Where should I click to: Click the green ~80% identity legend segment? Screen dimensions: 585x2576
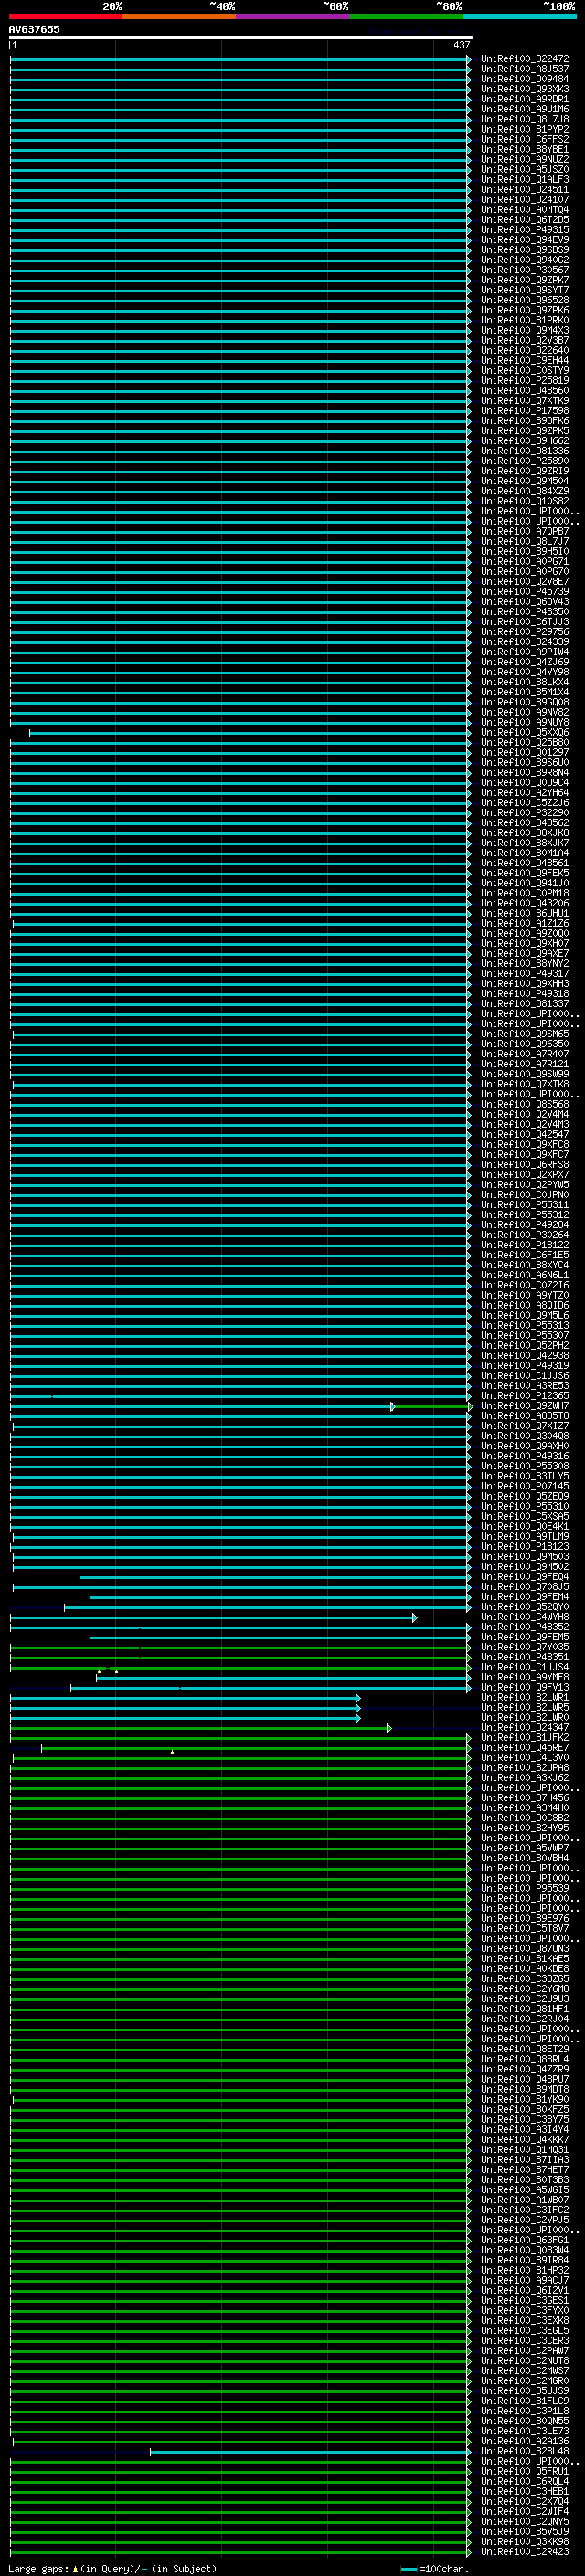[x=406, y=16]
